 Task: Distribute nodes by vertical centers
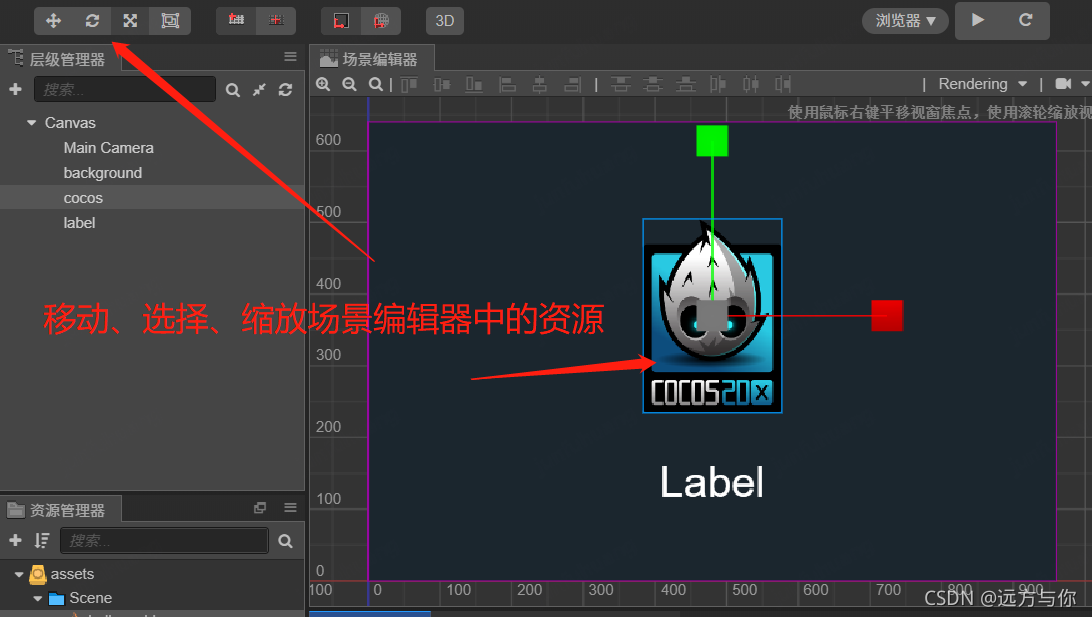(x=653, y=84)
